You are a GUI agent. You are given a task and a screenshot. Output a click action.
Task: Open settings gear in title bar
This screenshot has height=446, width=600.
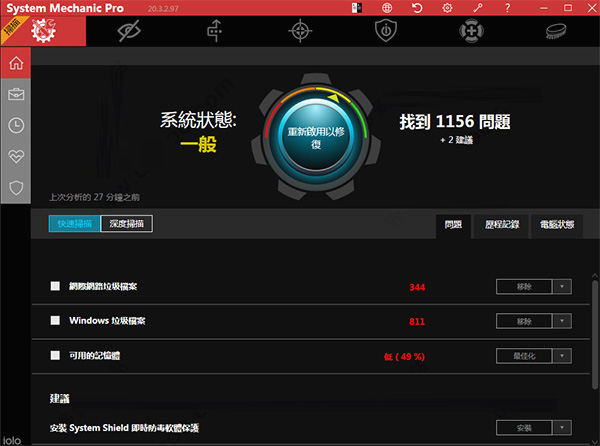(447, 8)
